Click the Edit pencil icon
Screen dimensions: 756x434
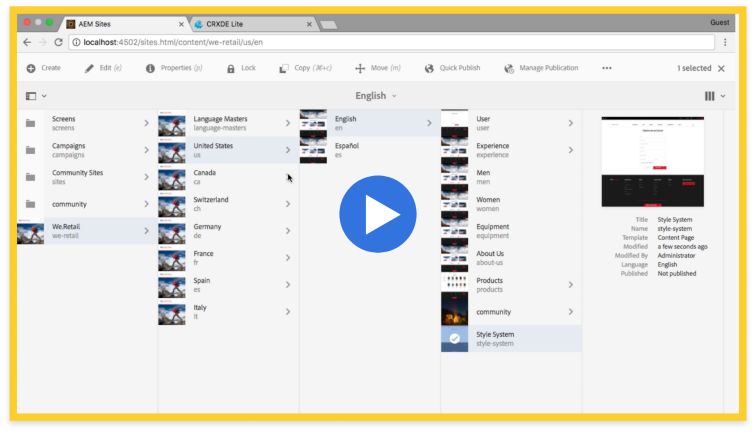coord(89,68)
